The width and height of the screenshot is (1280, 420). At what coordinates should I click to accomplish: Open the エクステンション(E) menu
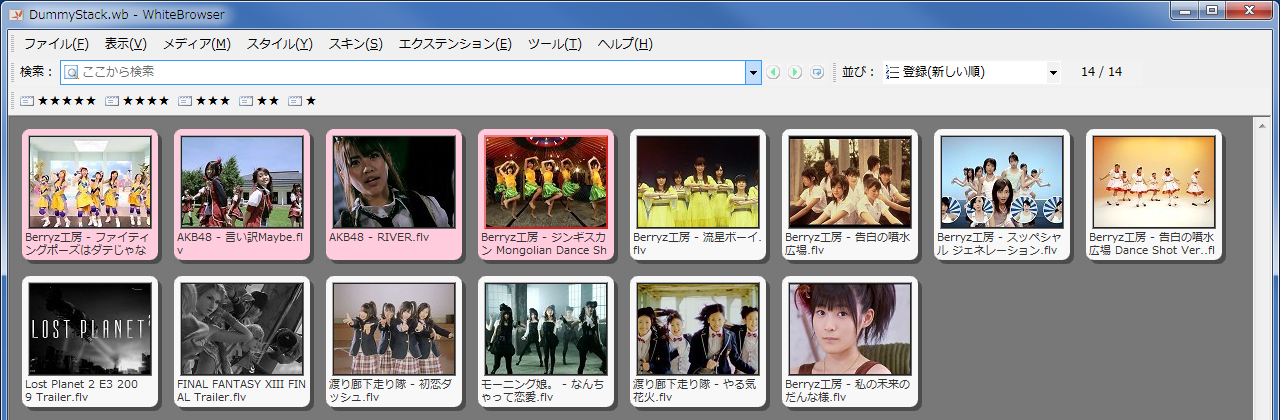(x=455, y=44)
